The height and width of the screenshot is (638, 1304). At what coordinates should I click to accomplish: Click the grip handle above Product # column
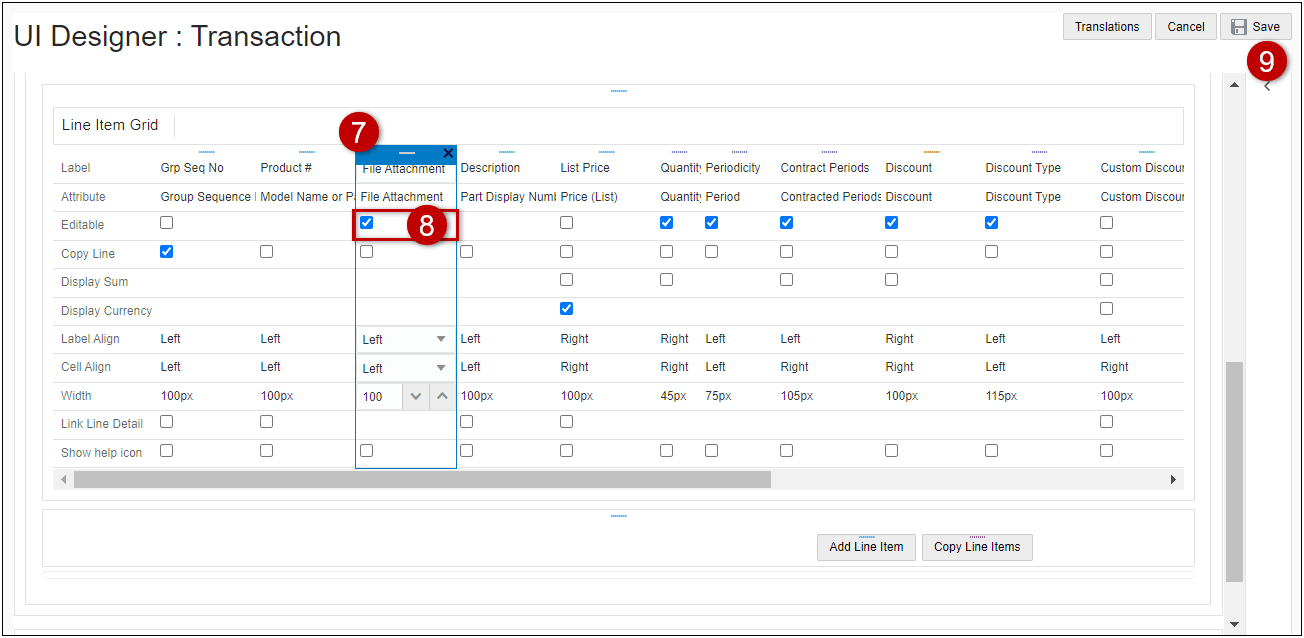307,152
